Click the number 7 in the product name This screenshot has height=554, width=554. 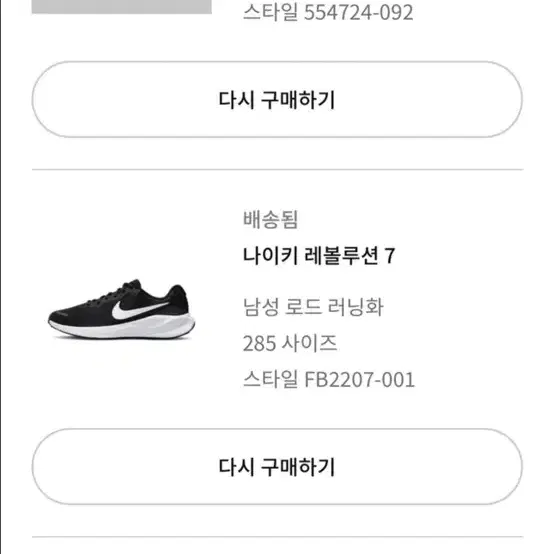[389, 255]
